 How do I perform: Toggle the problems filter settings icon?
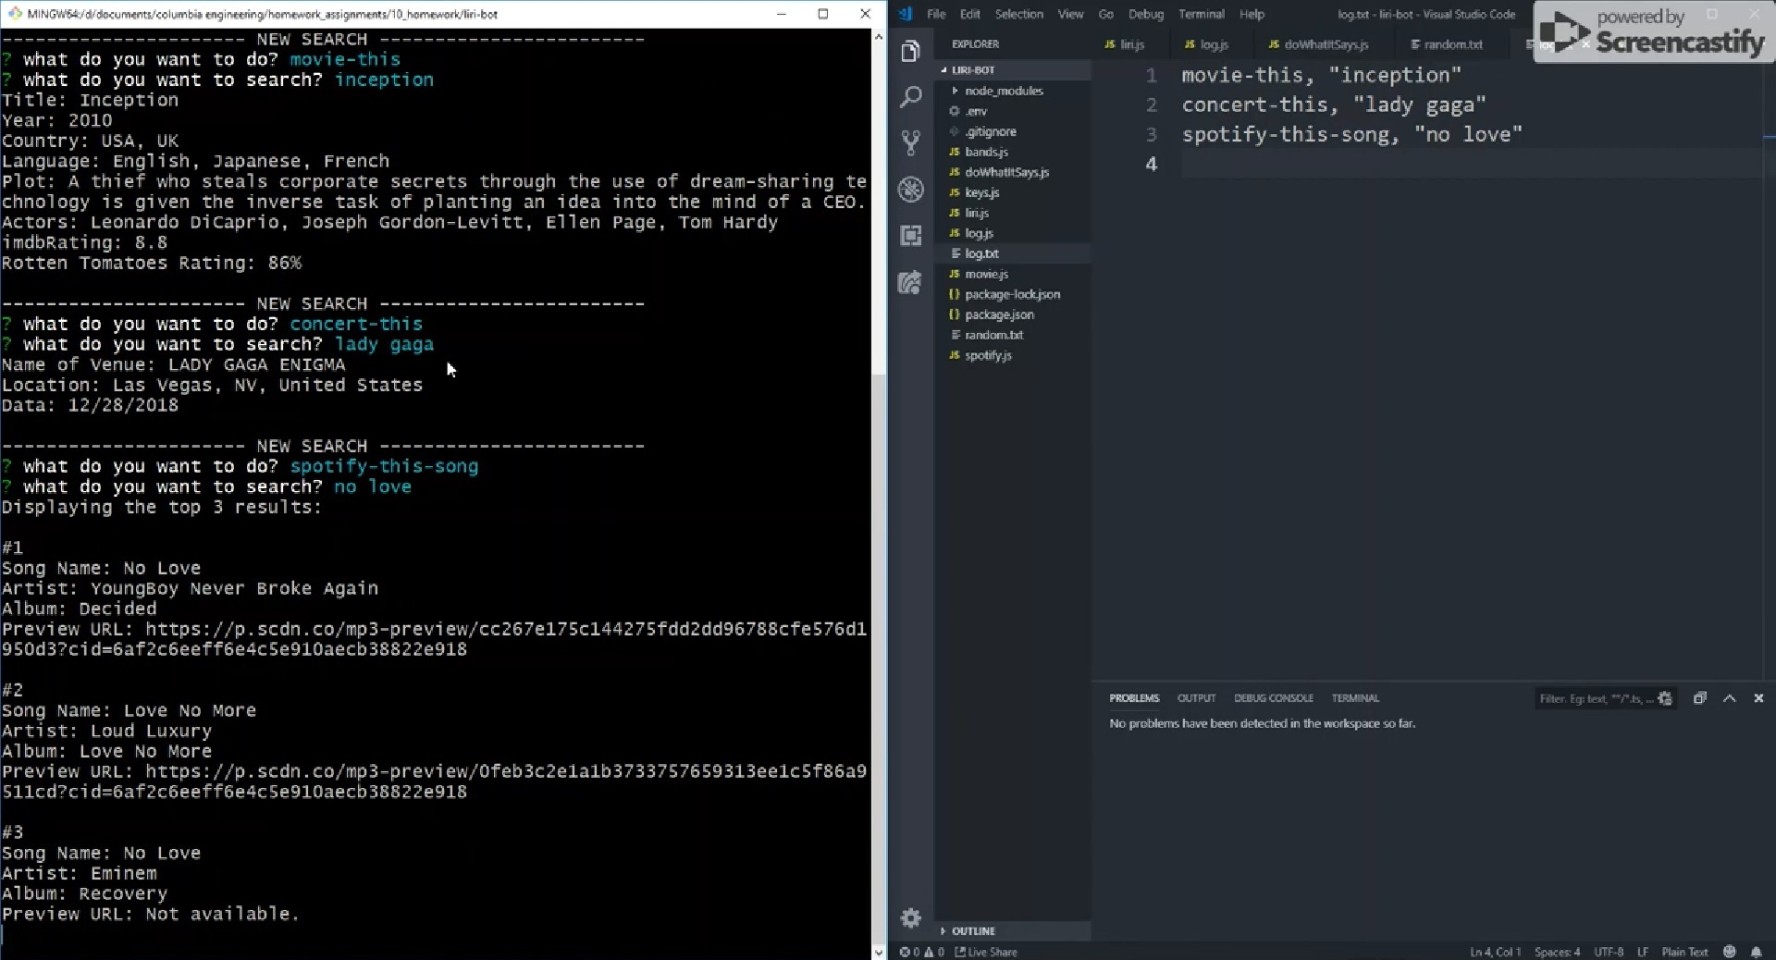click(x=1665, y=698)
